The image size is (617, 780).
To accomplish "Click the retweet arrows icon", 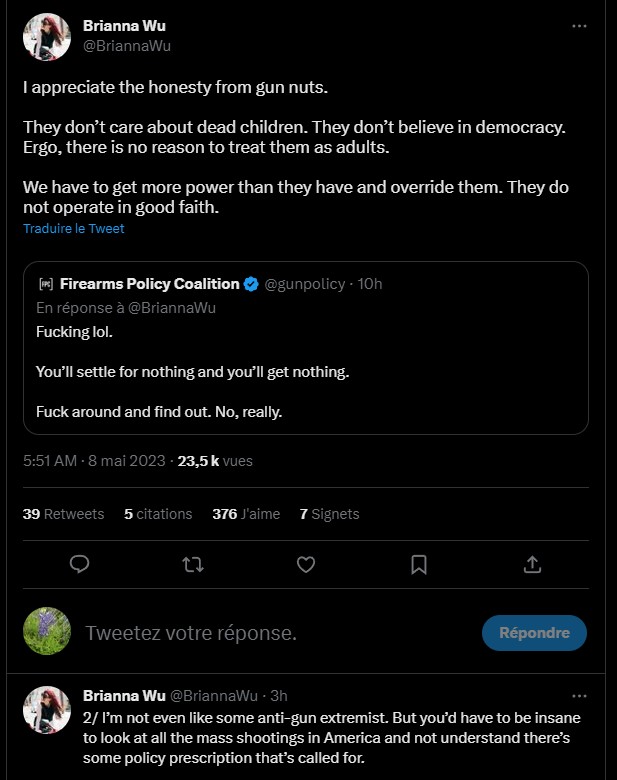I will pos(193,565).
